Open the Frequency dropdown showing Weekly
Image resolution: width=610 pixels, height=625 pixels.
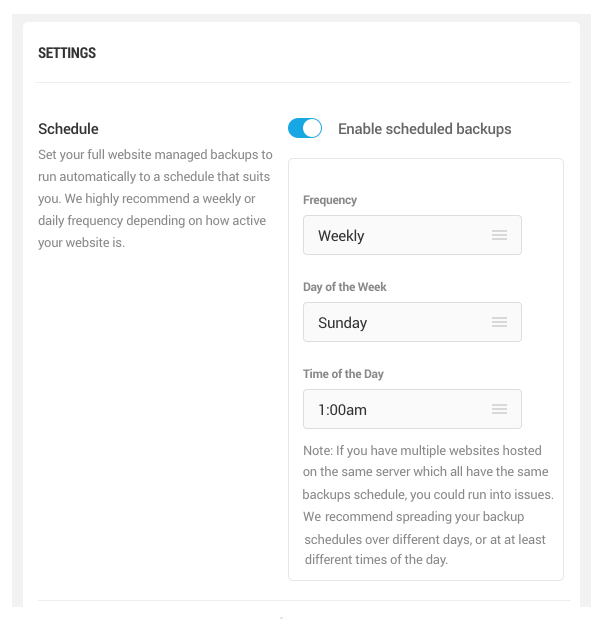[411, 235]
